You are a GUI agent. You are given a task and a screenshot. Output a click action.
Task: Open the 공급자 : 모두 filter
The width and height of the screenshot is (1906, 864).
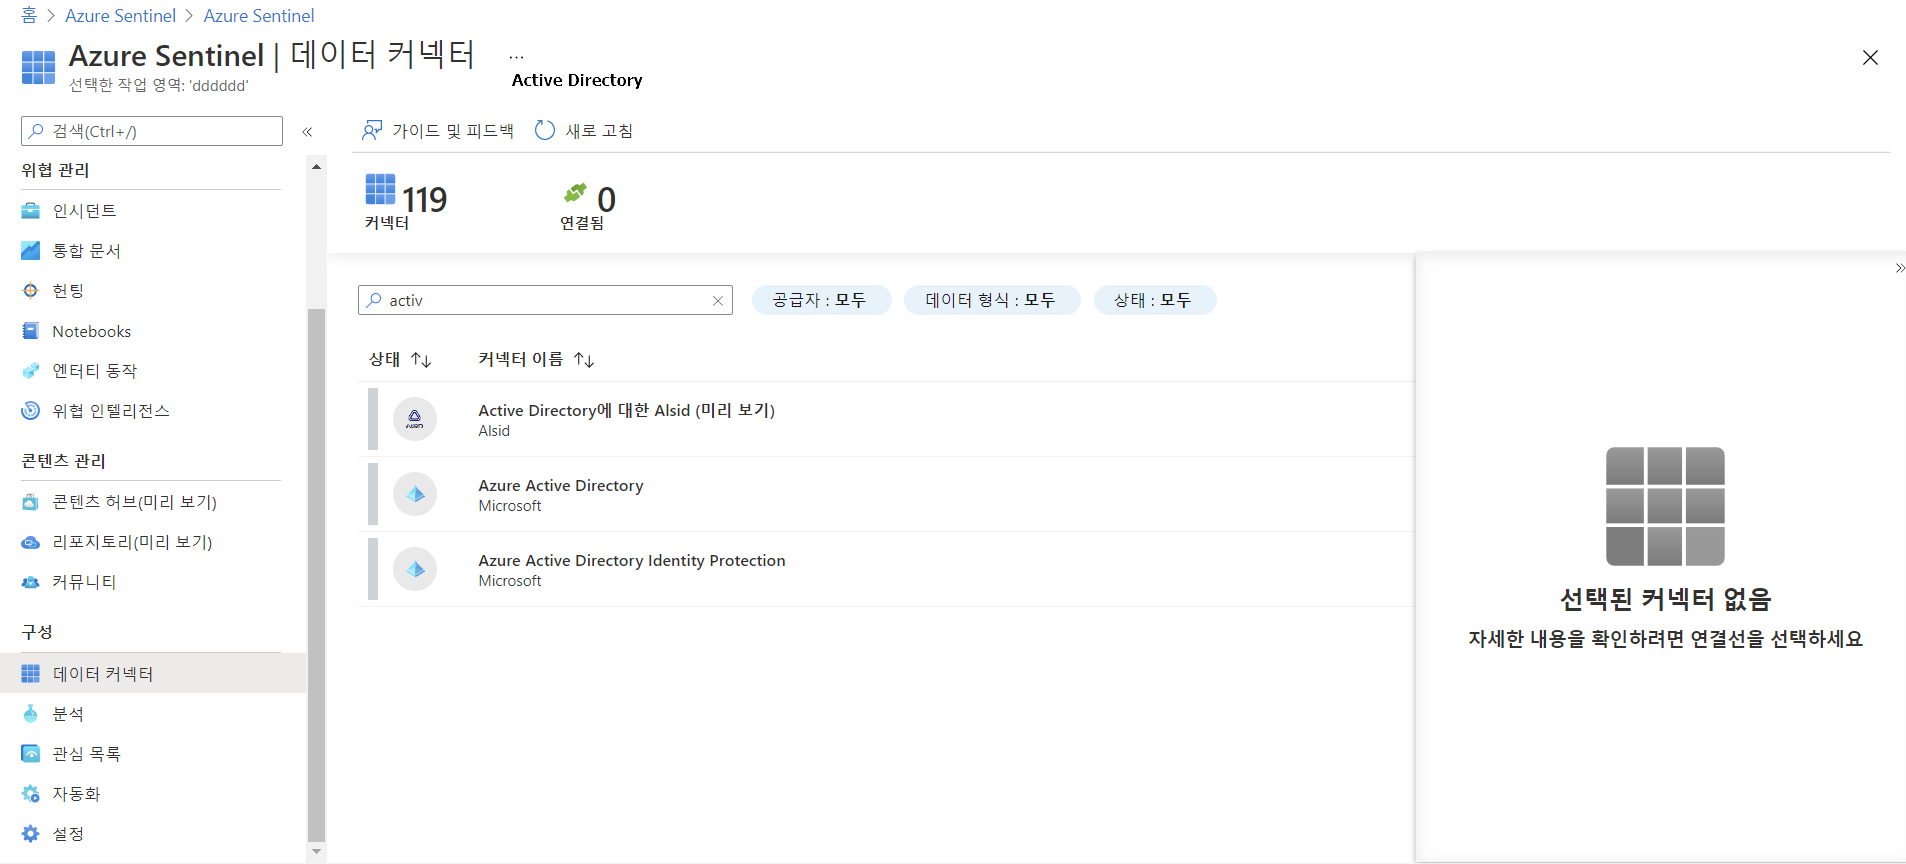click(x=820, y=300)
